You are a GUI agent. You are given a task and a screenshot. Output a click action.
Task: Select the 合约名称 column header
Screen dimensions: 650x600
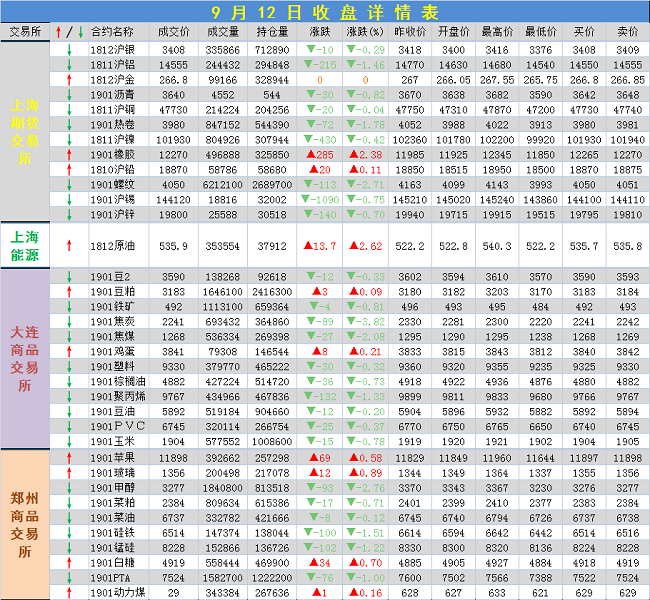[x=112, y=32]
